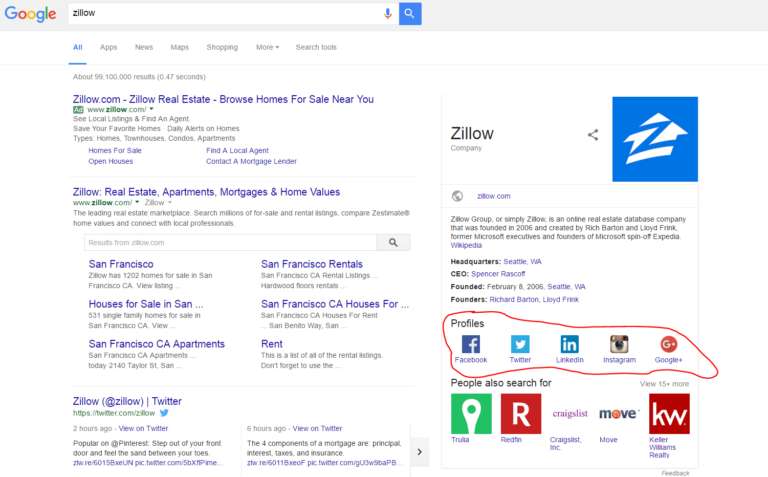Switch to the Apps tab
The width and height of the screenshot is (768, 477).
tap(108, 48)
